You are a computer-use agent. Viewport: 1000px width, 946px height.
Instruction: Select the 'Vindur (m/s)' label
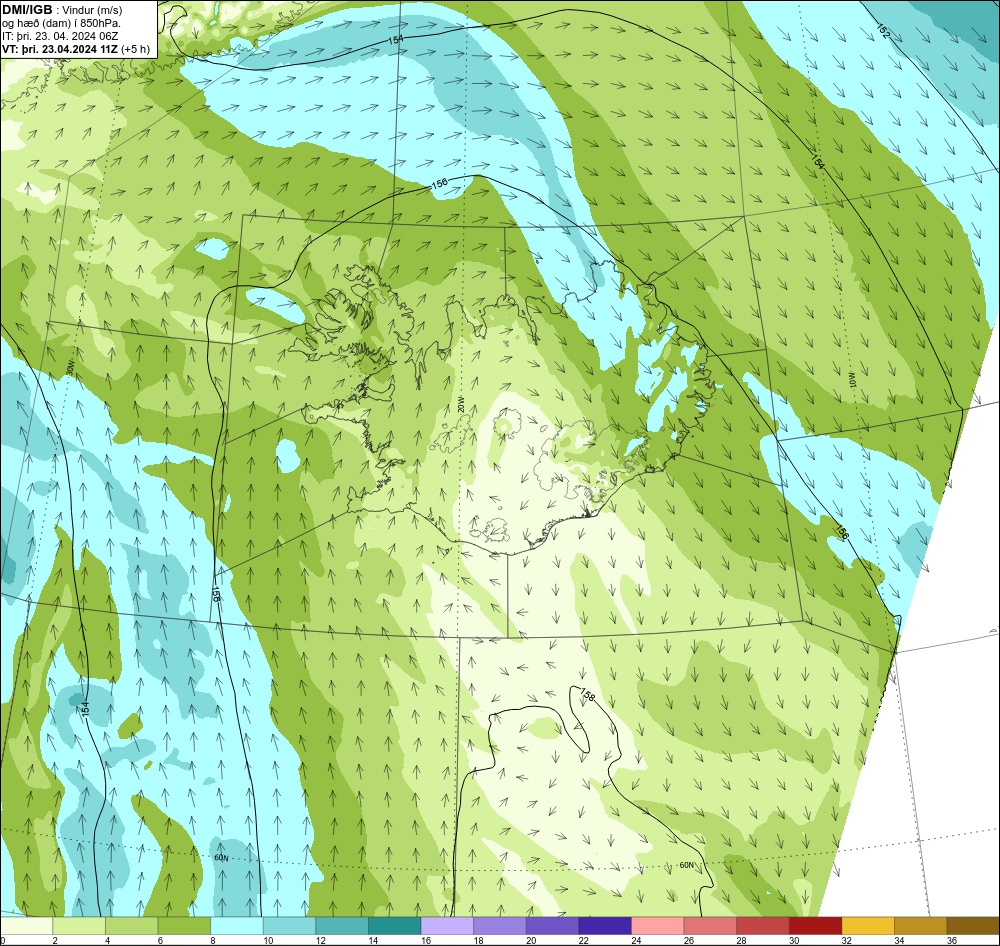click(x=92, y=10)
